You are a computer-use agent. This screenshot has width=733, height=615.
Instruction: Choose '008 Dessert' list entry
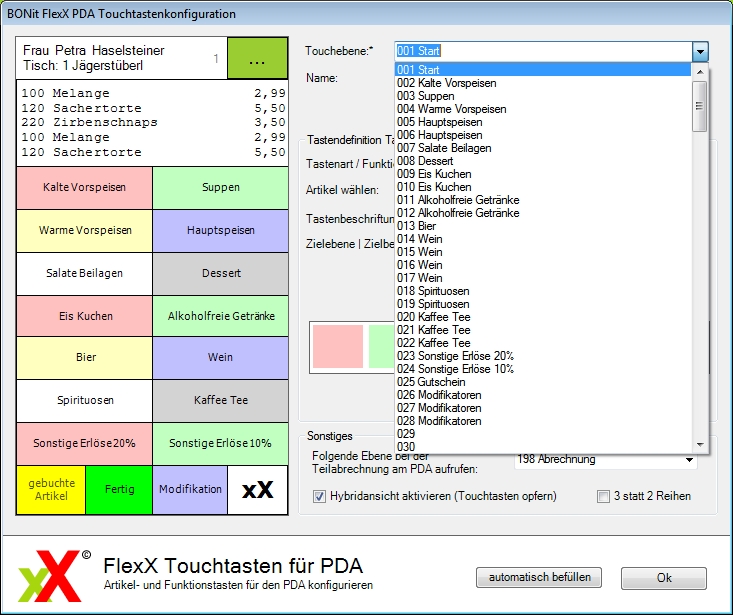click(542, 161)
